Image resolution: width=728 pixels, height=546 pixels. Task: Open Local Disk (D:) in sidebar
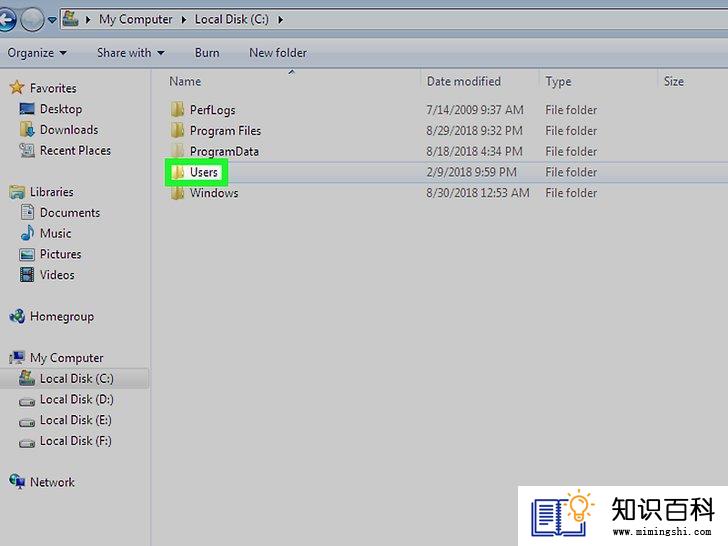(x=77, y=400)
